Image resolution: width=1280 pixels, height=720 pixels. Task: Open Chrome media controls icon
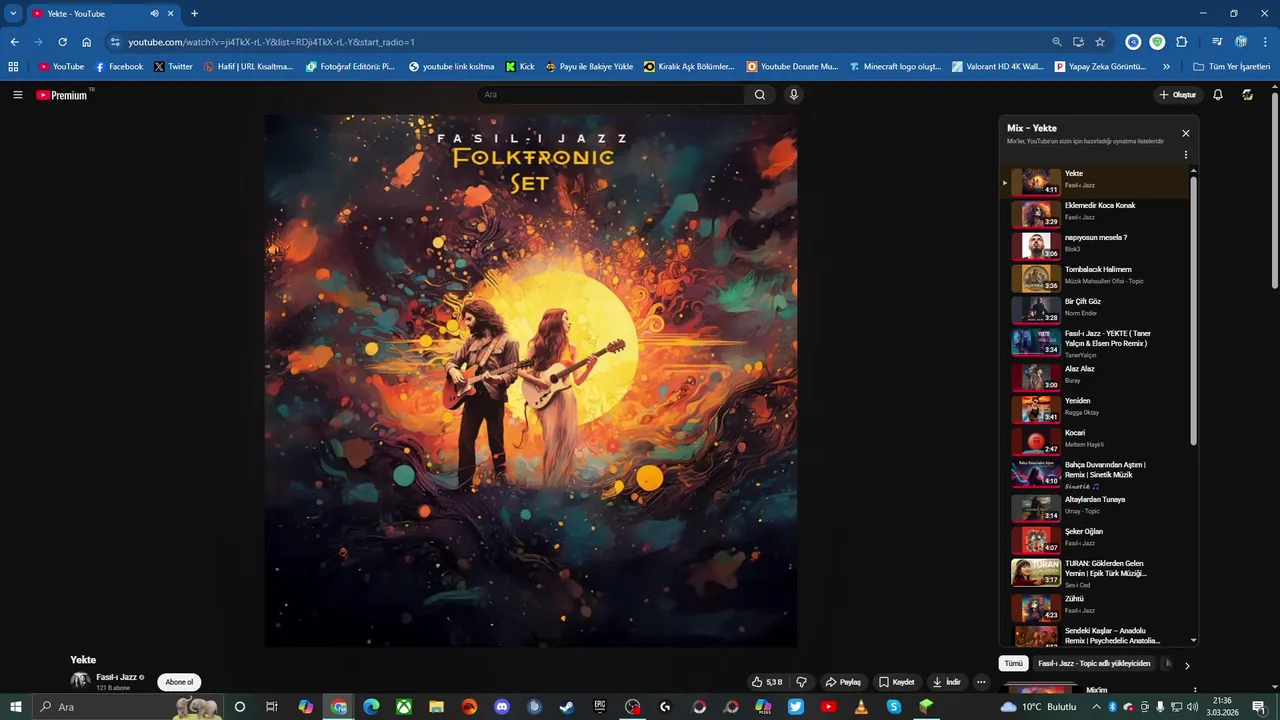coord(1217,42)
